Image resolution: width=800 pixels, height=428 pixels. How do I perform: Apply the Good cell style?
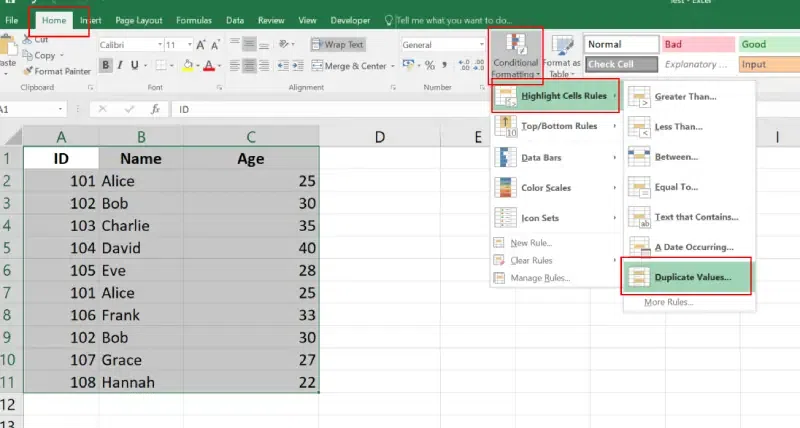(x=769, y=44)
